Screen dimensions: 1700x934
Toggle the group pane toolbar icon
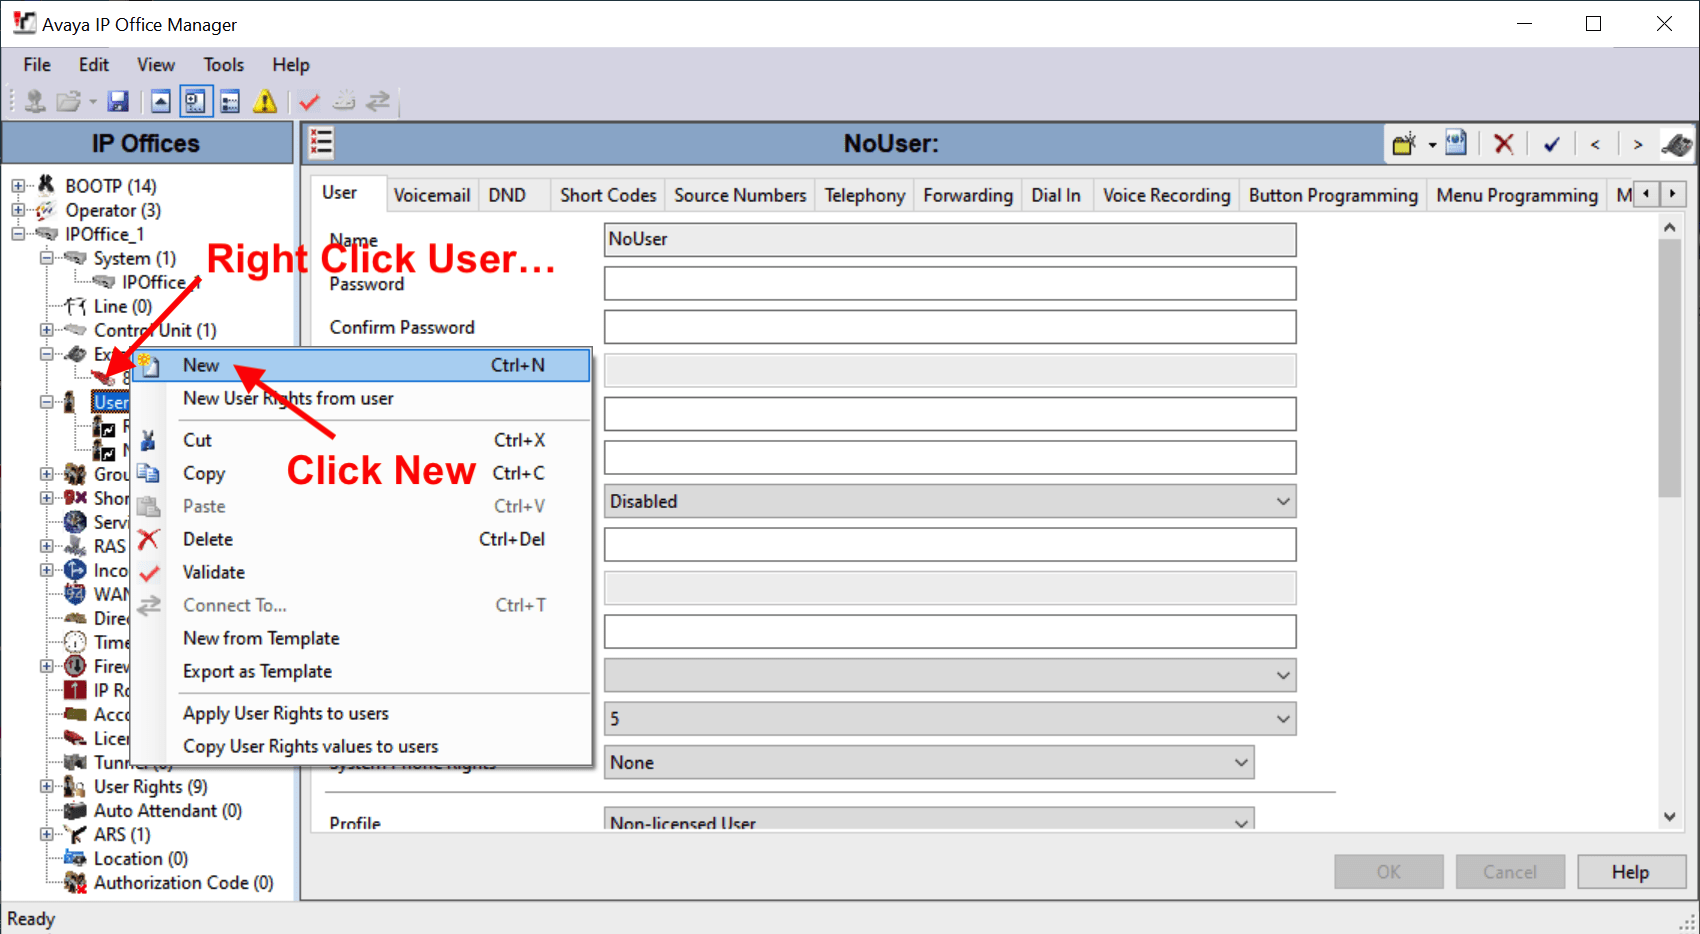tap(230, 101)
